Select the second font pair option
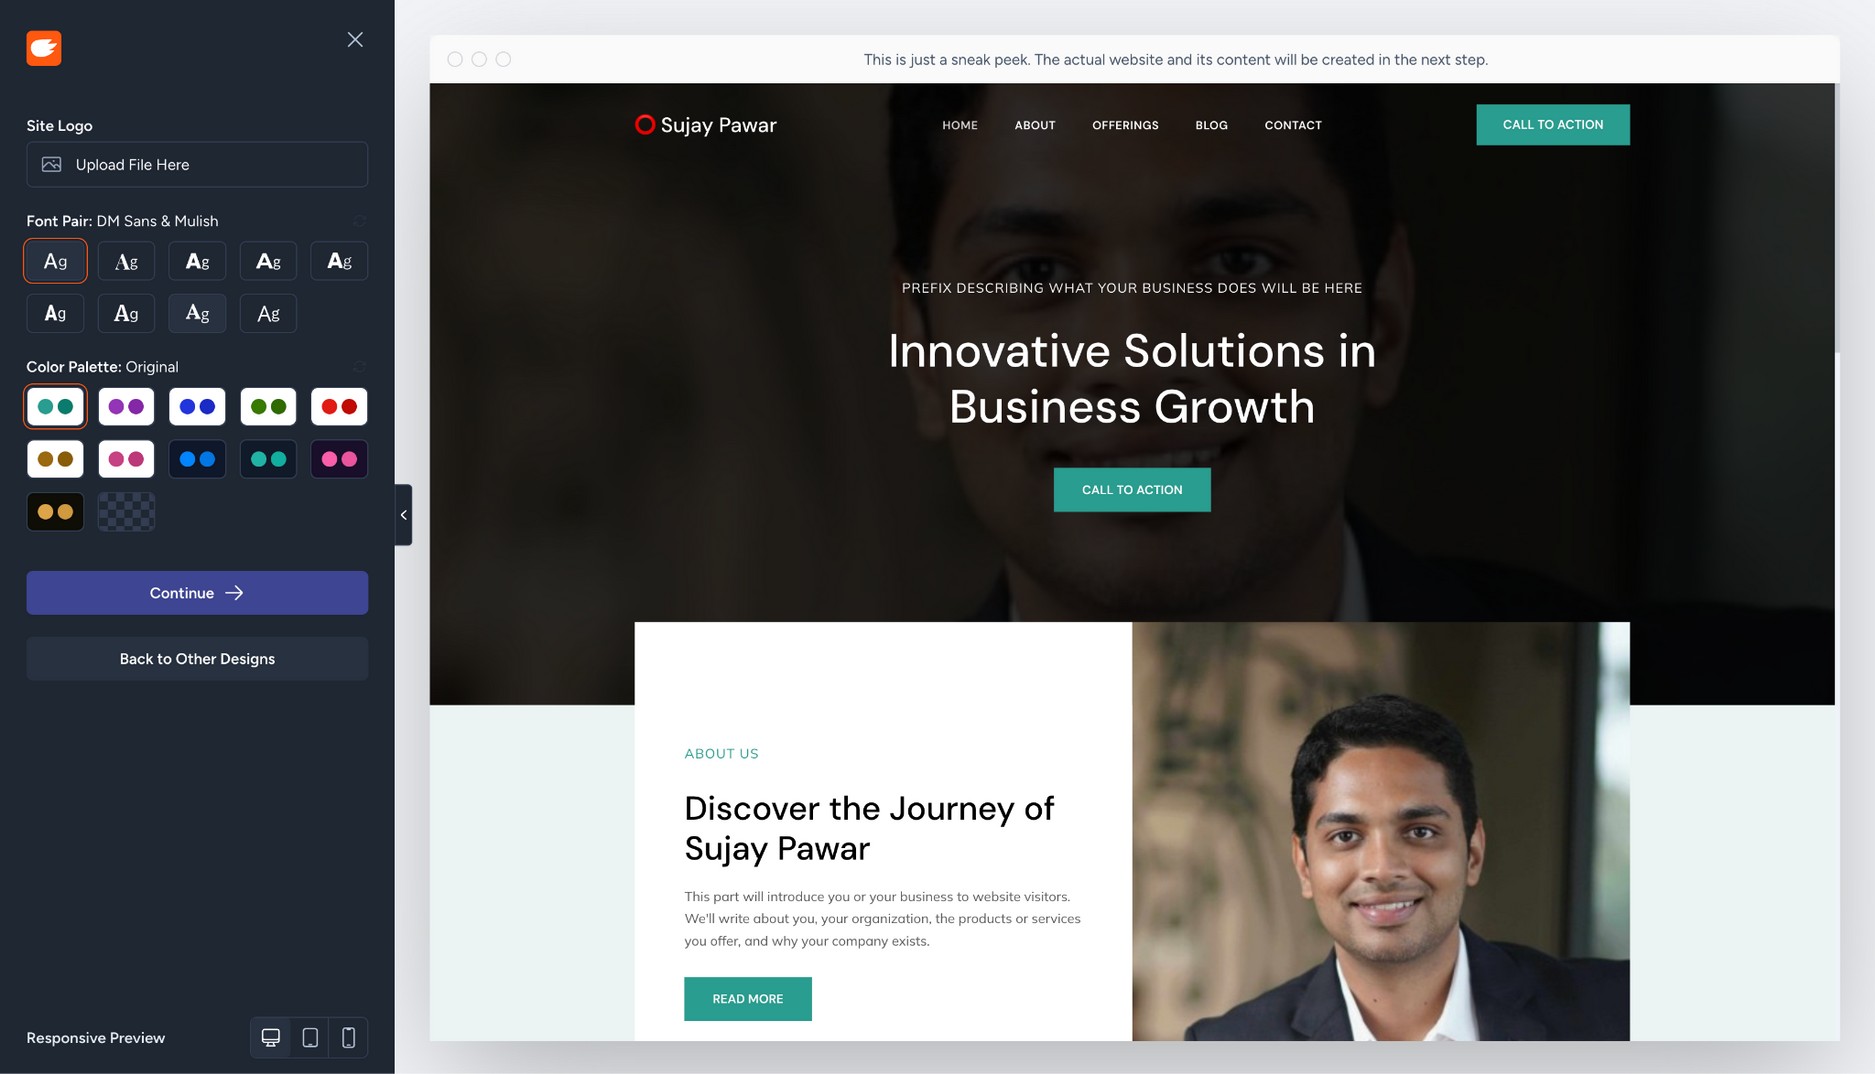The height and width of the screenshot is (1074, 1875). pyautogui.click(x=126, y=261)
